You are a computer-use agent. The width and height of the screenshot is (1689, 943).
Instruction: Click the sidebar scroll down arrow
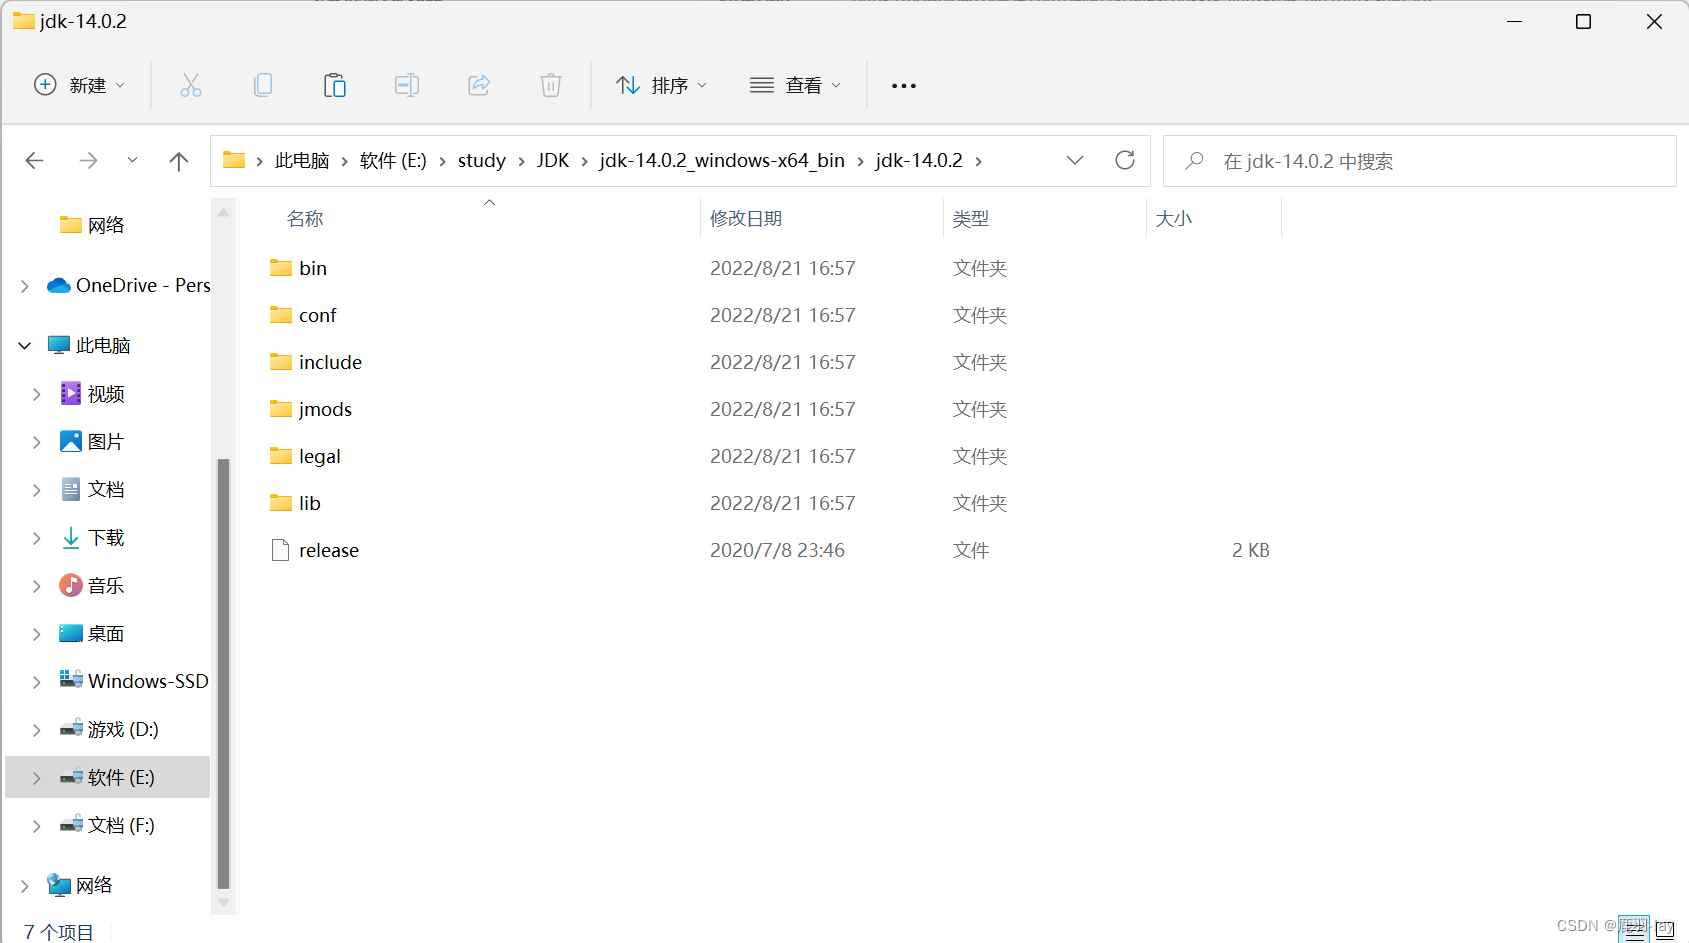pyautogui.click(x=224, y=903)
